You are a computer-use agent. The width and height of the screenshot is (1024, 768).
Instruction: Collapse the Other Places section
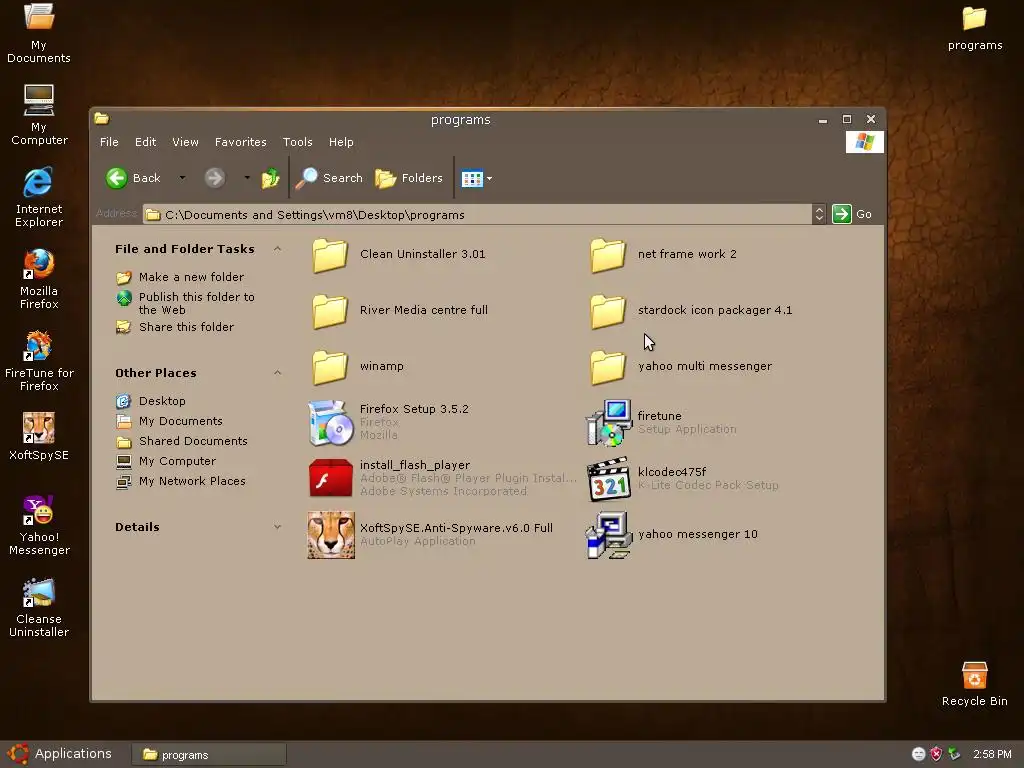coord(278,373)
